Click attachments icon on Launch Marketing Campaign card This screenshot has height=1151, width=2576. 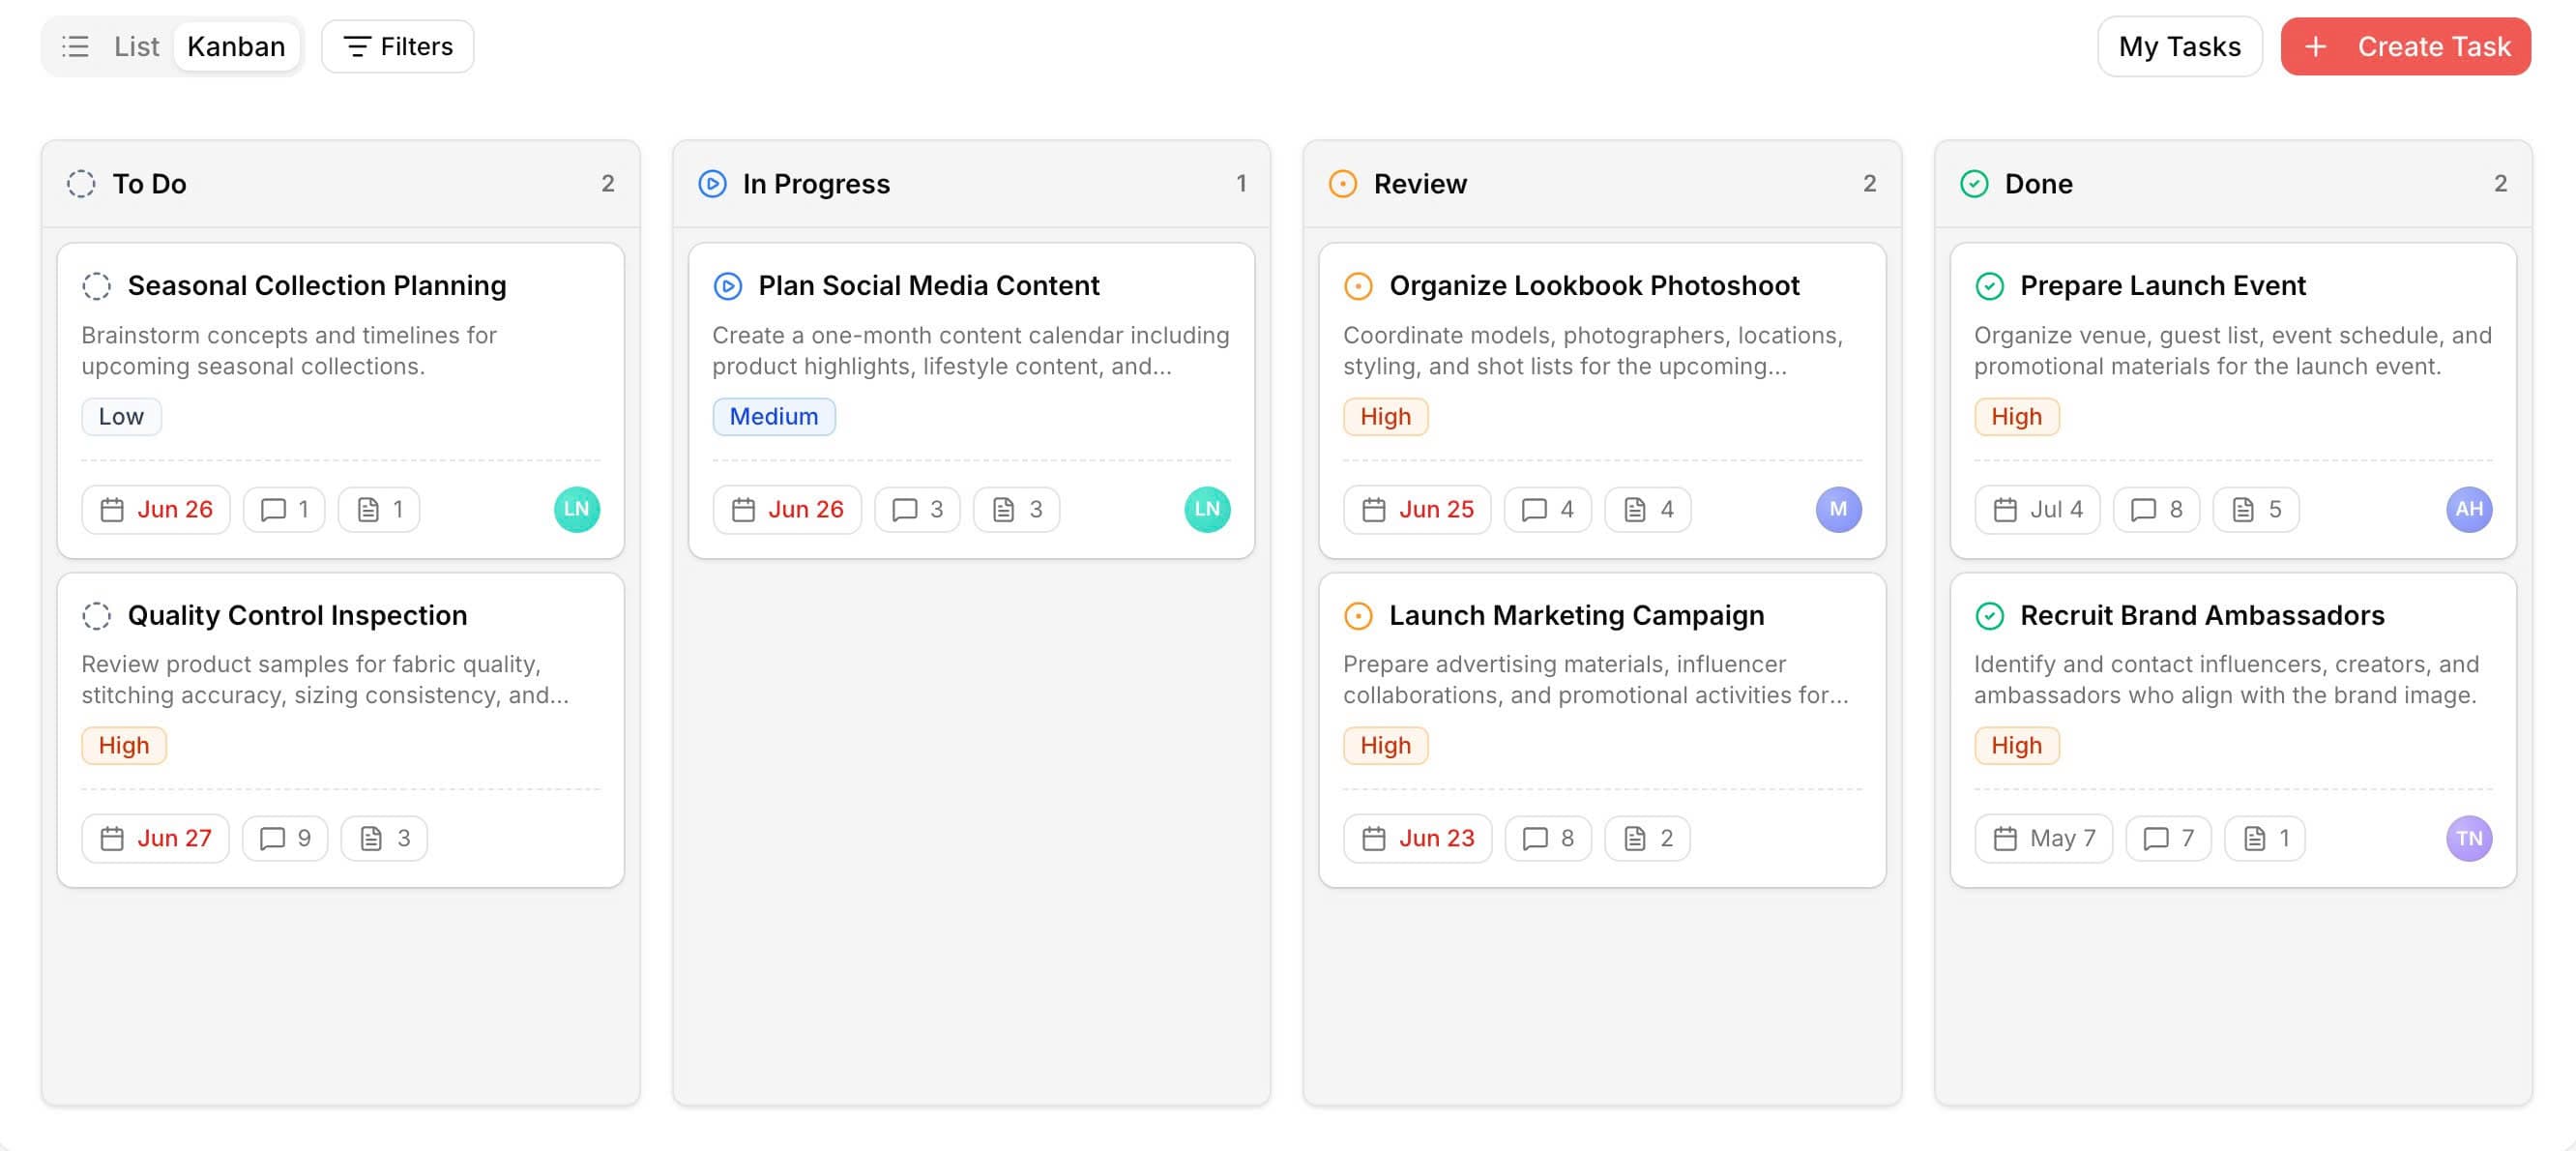pos(1634,838)
